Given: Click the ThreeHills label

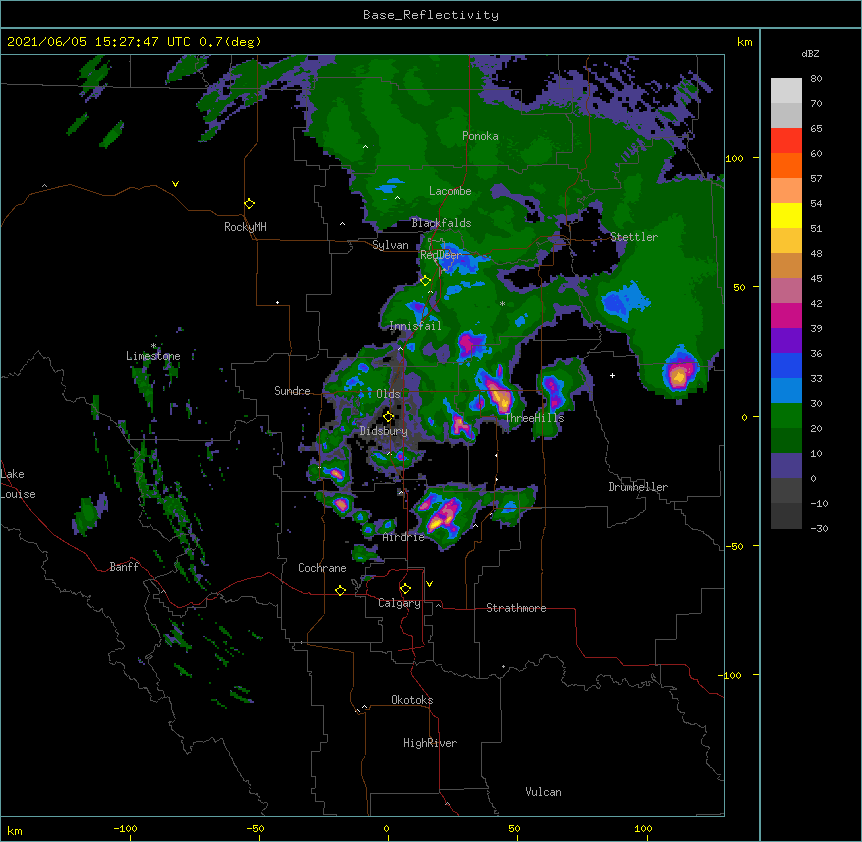Looking at the screenshot, I should pos(534,418).
